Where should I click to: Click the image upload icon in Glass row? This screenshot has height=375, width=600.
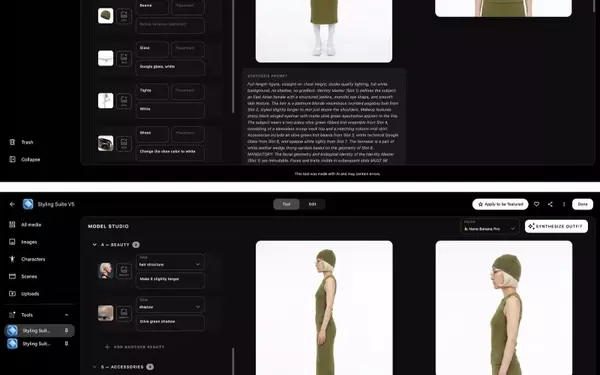tap(124, 59)
